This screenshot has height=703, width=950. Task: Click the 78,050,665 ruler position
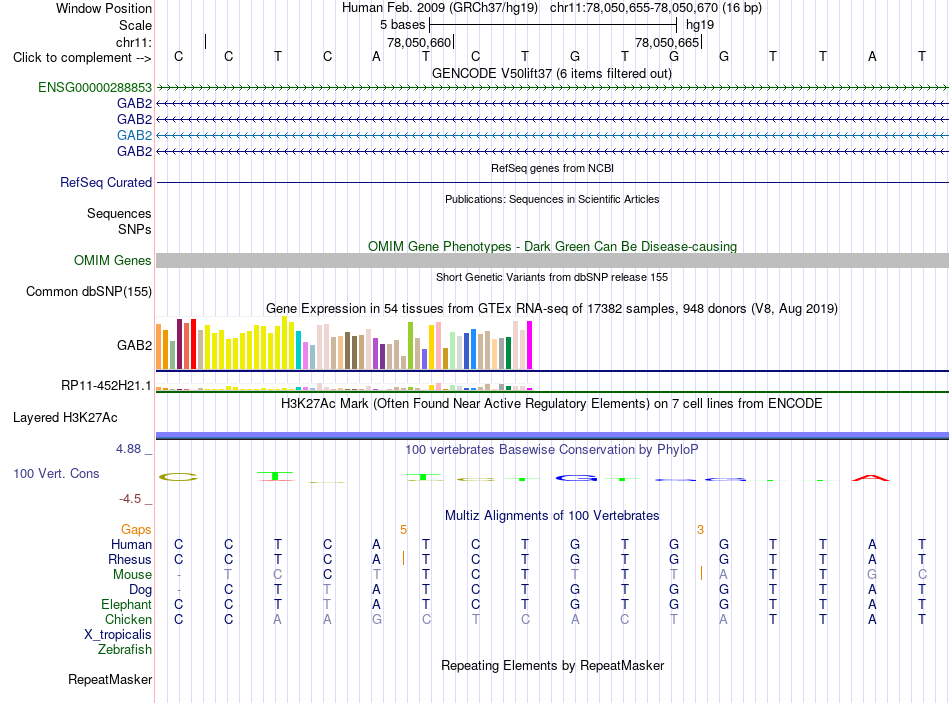[x=667, y=42]
